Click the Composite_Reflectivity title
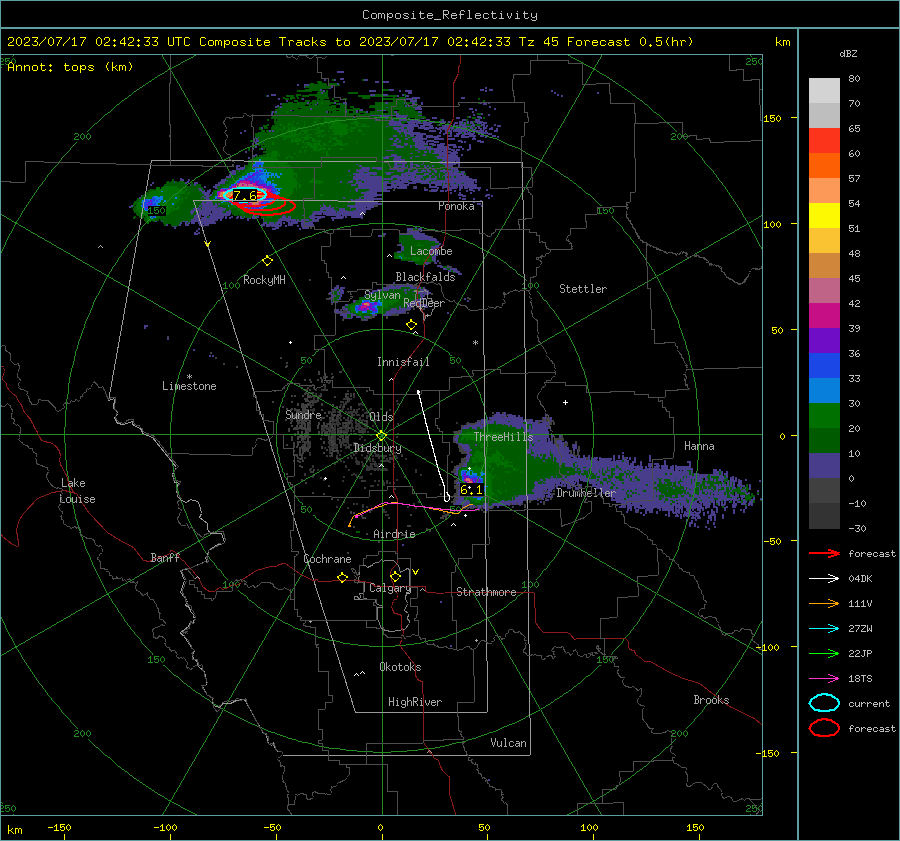This screenshot has width=900, height=841. [450, 15]
